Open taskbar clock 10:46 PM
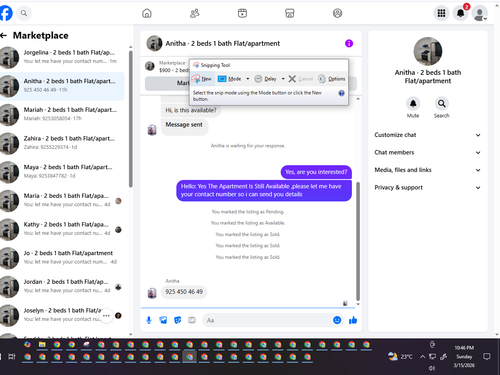Viewport: 500px width, 375px height. [464, 357]
